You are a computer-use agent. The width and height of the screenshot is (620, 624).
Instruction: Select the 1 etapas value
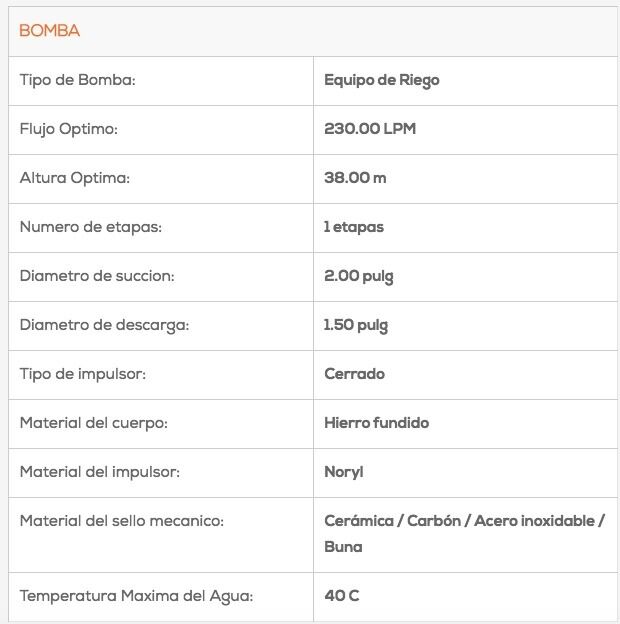coord(354,227)
